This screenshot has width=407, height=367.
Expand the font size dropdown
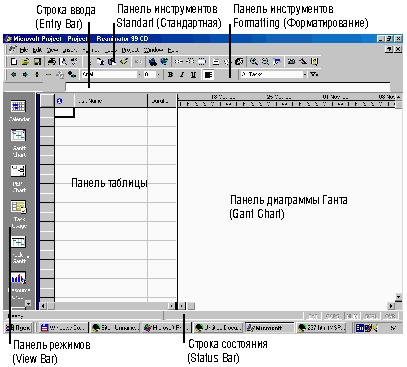(158, 75)
